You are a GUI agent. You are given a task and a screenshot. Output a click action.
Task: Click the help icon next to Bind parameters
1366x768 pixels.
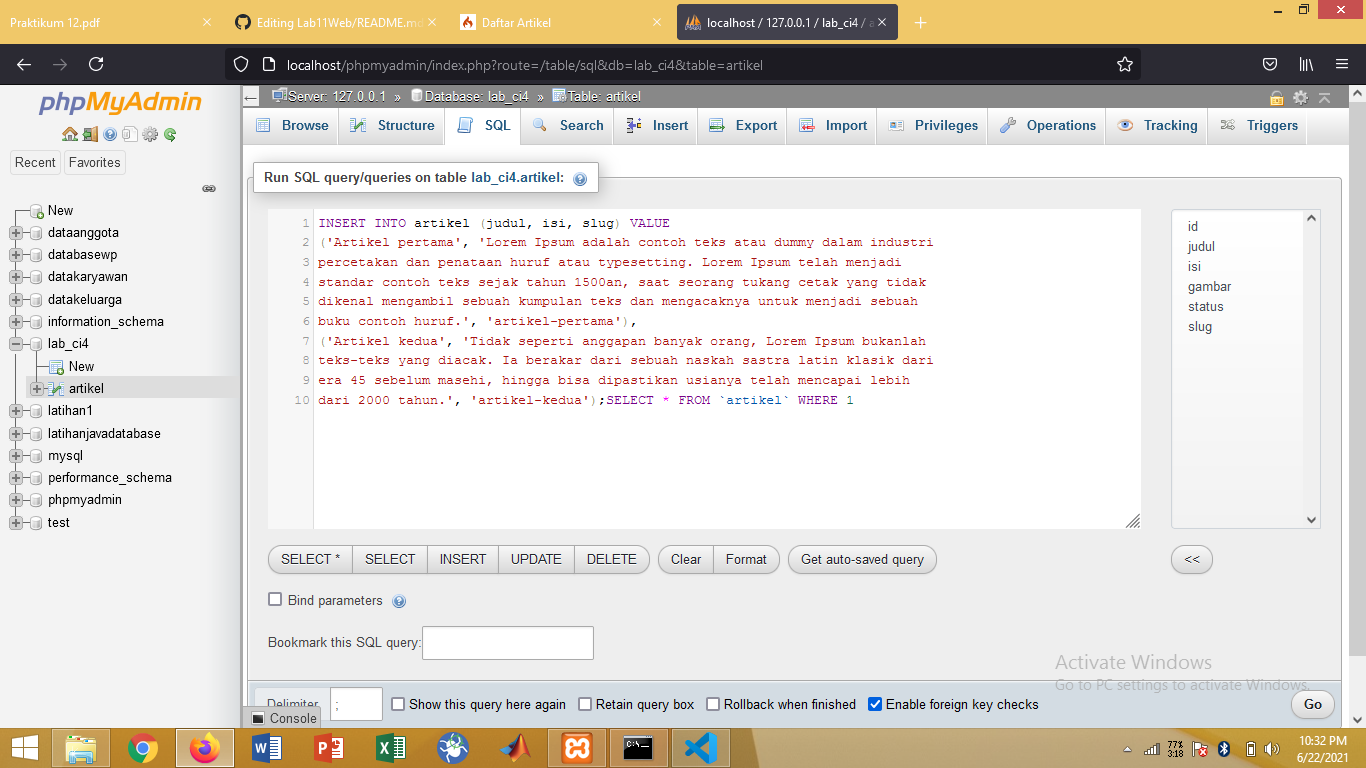click(x=399, y=601)
